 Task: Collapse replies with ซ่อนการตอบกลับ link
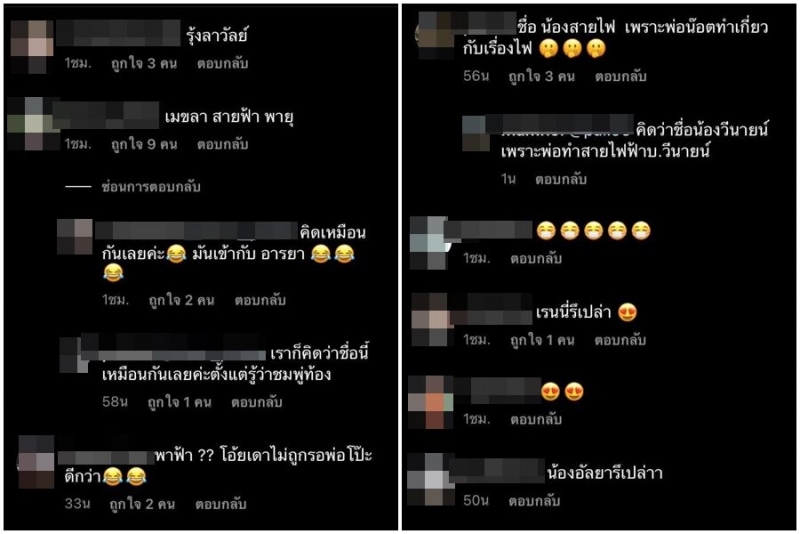tap(151, 187)
